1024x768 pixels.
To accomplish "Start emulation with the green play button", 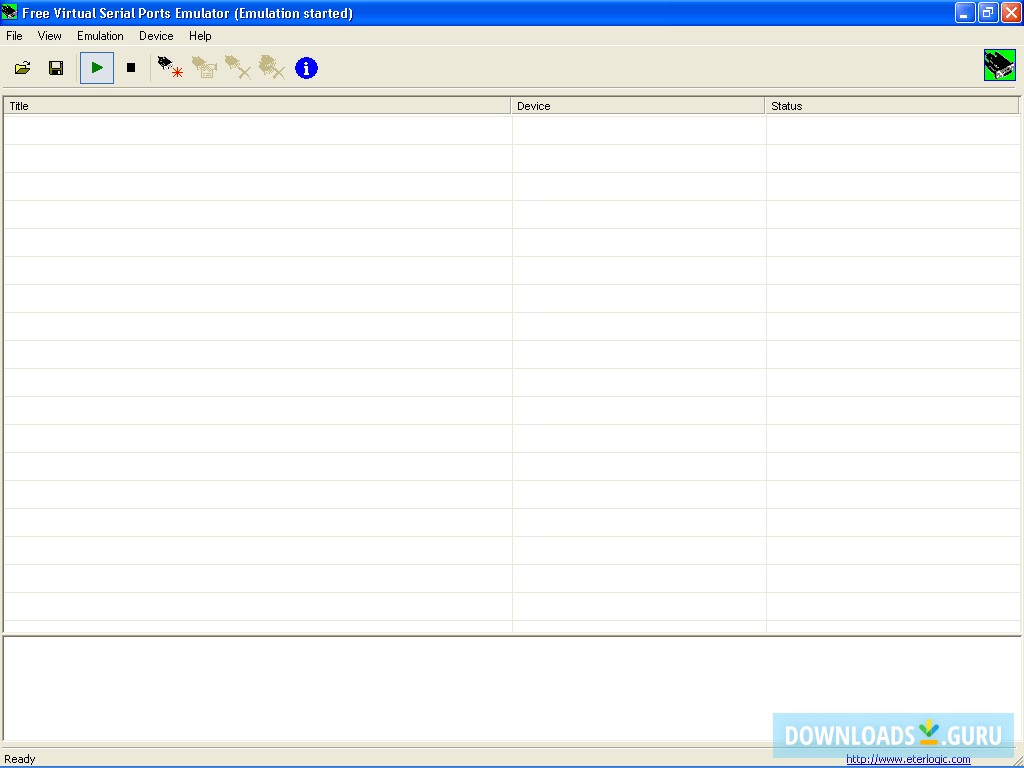I will coord(97,68).
